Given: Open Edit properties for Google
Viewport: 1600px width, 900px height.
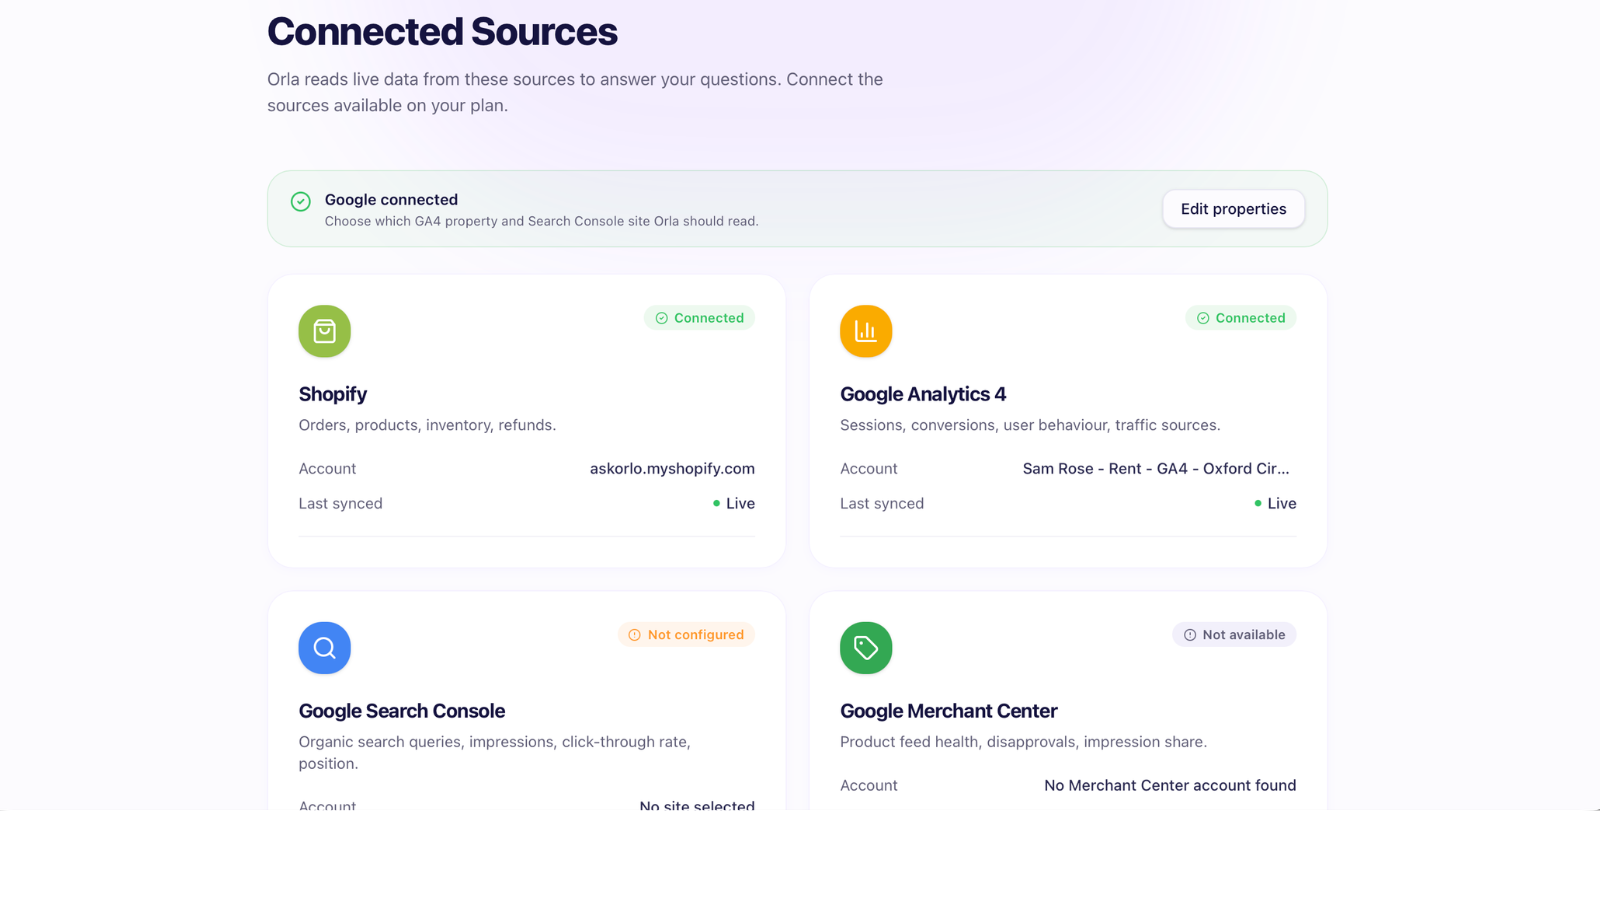Looking at the screenshot, I should pos(1233,209).
